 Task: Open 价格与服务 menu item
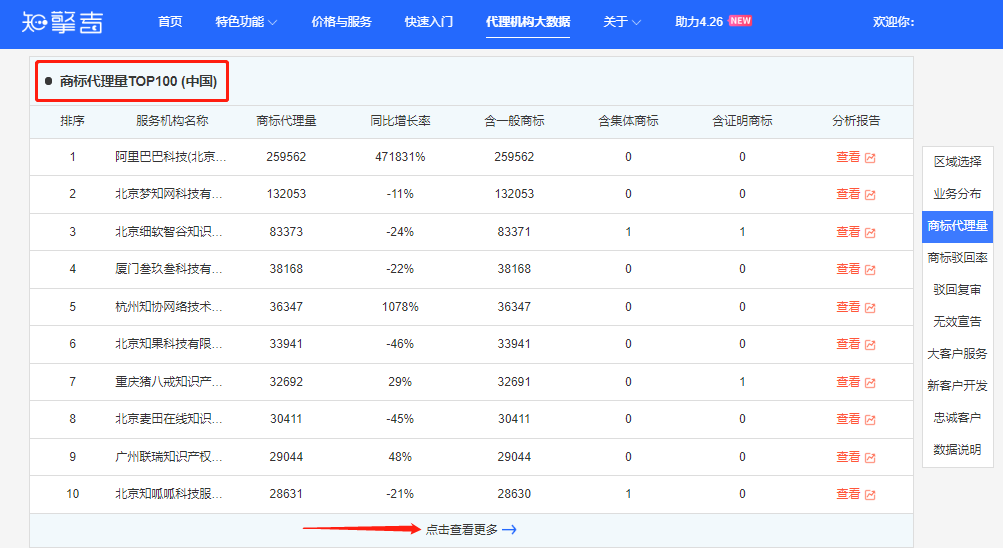click(341, 22)
